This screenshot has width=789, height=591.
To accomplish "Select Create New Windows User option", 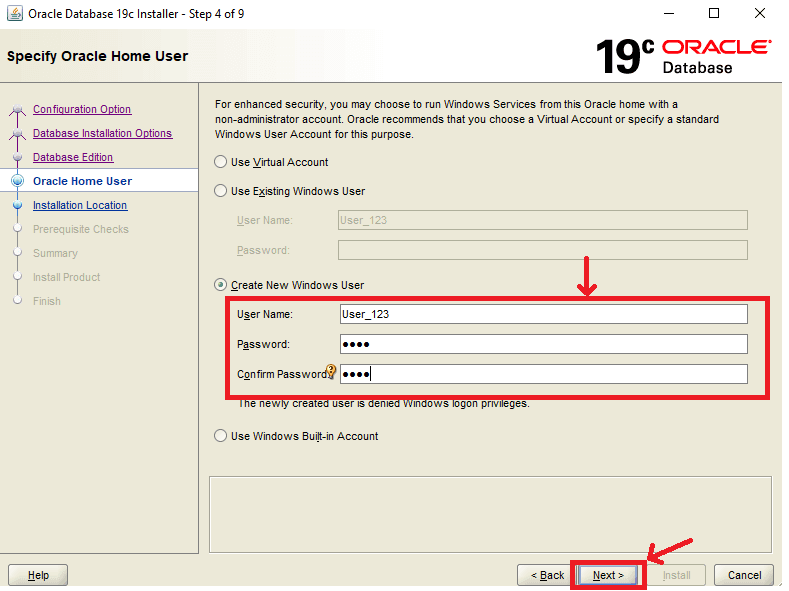I will coord(221,285).
